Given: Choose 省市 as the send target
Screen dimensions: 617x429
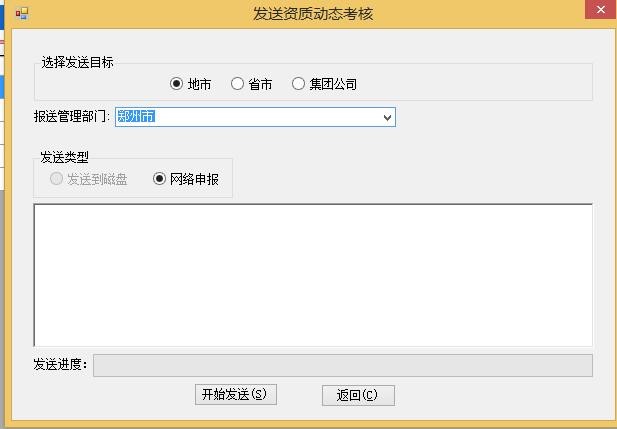Looking at the screenshot, I should coord(237,84).
